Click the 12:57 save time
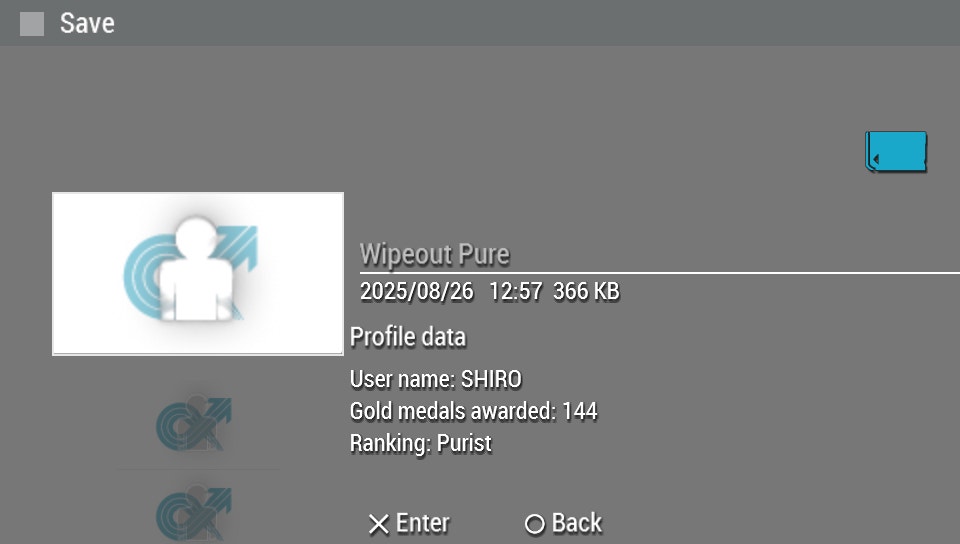 tap(516, 292)
